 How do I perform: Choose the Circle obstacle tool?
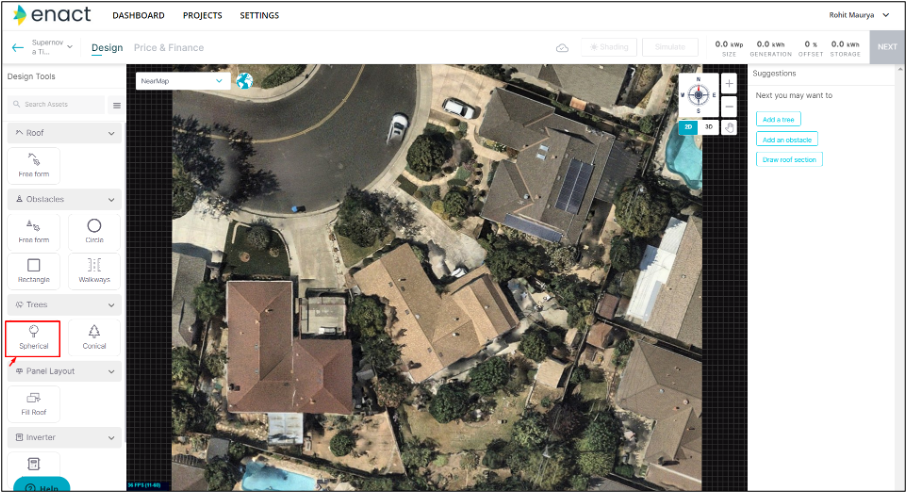[94, 231]
